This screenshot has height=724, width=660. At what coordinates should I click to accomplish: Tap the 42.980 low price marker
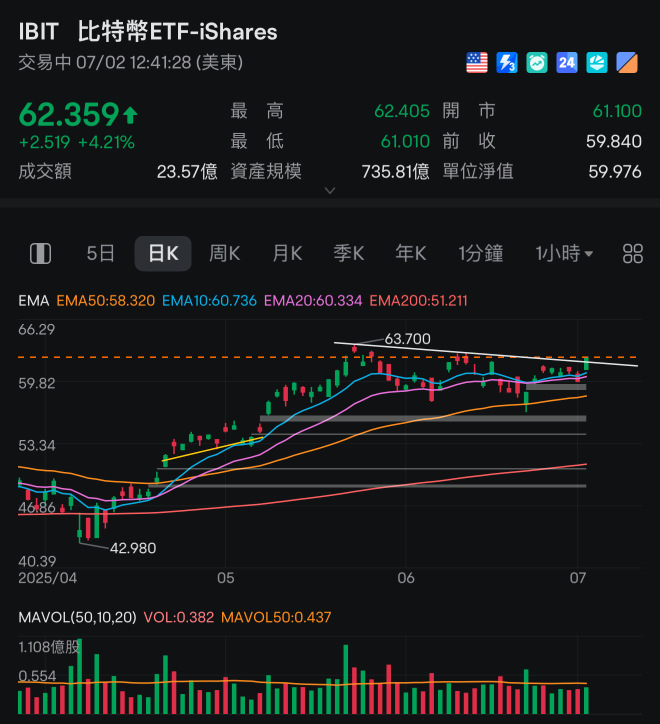(x=133, y=548)
